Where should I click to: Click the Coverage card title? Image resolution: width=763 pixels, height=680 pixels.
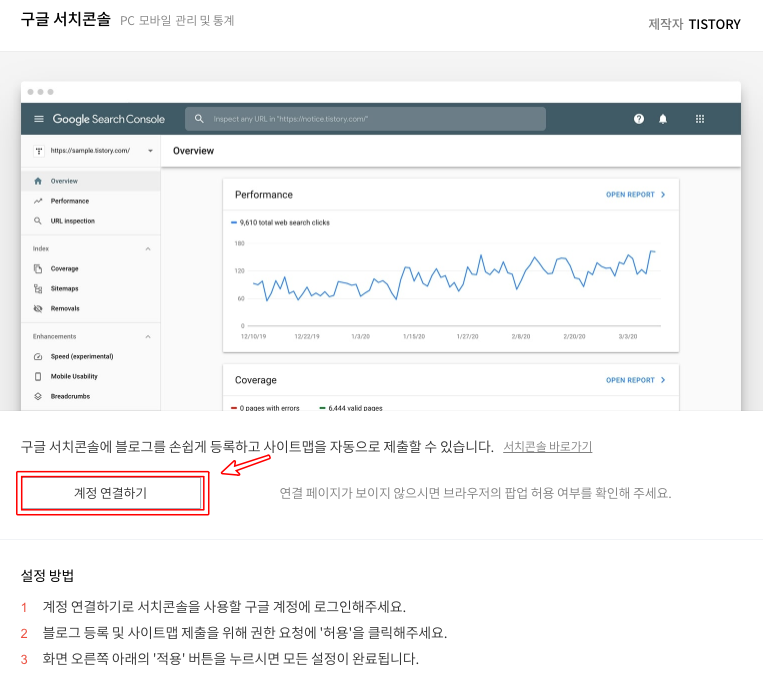click(x=255, y=380)
